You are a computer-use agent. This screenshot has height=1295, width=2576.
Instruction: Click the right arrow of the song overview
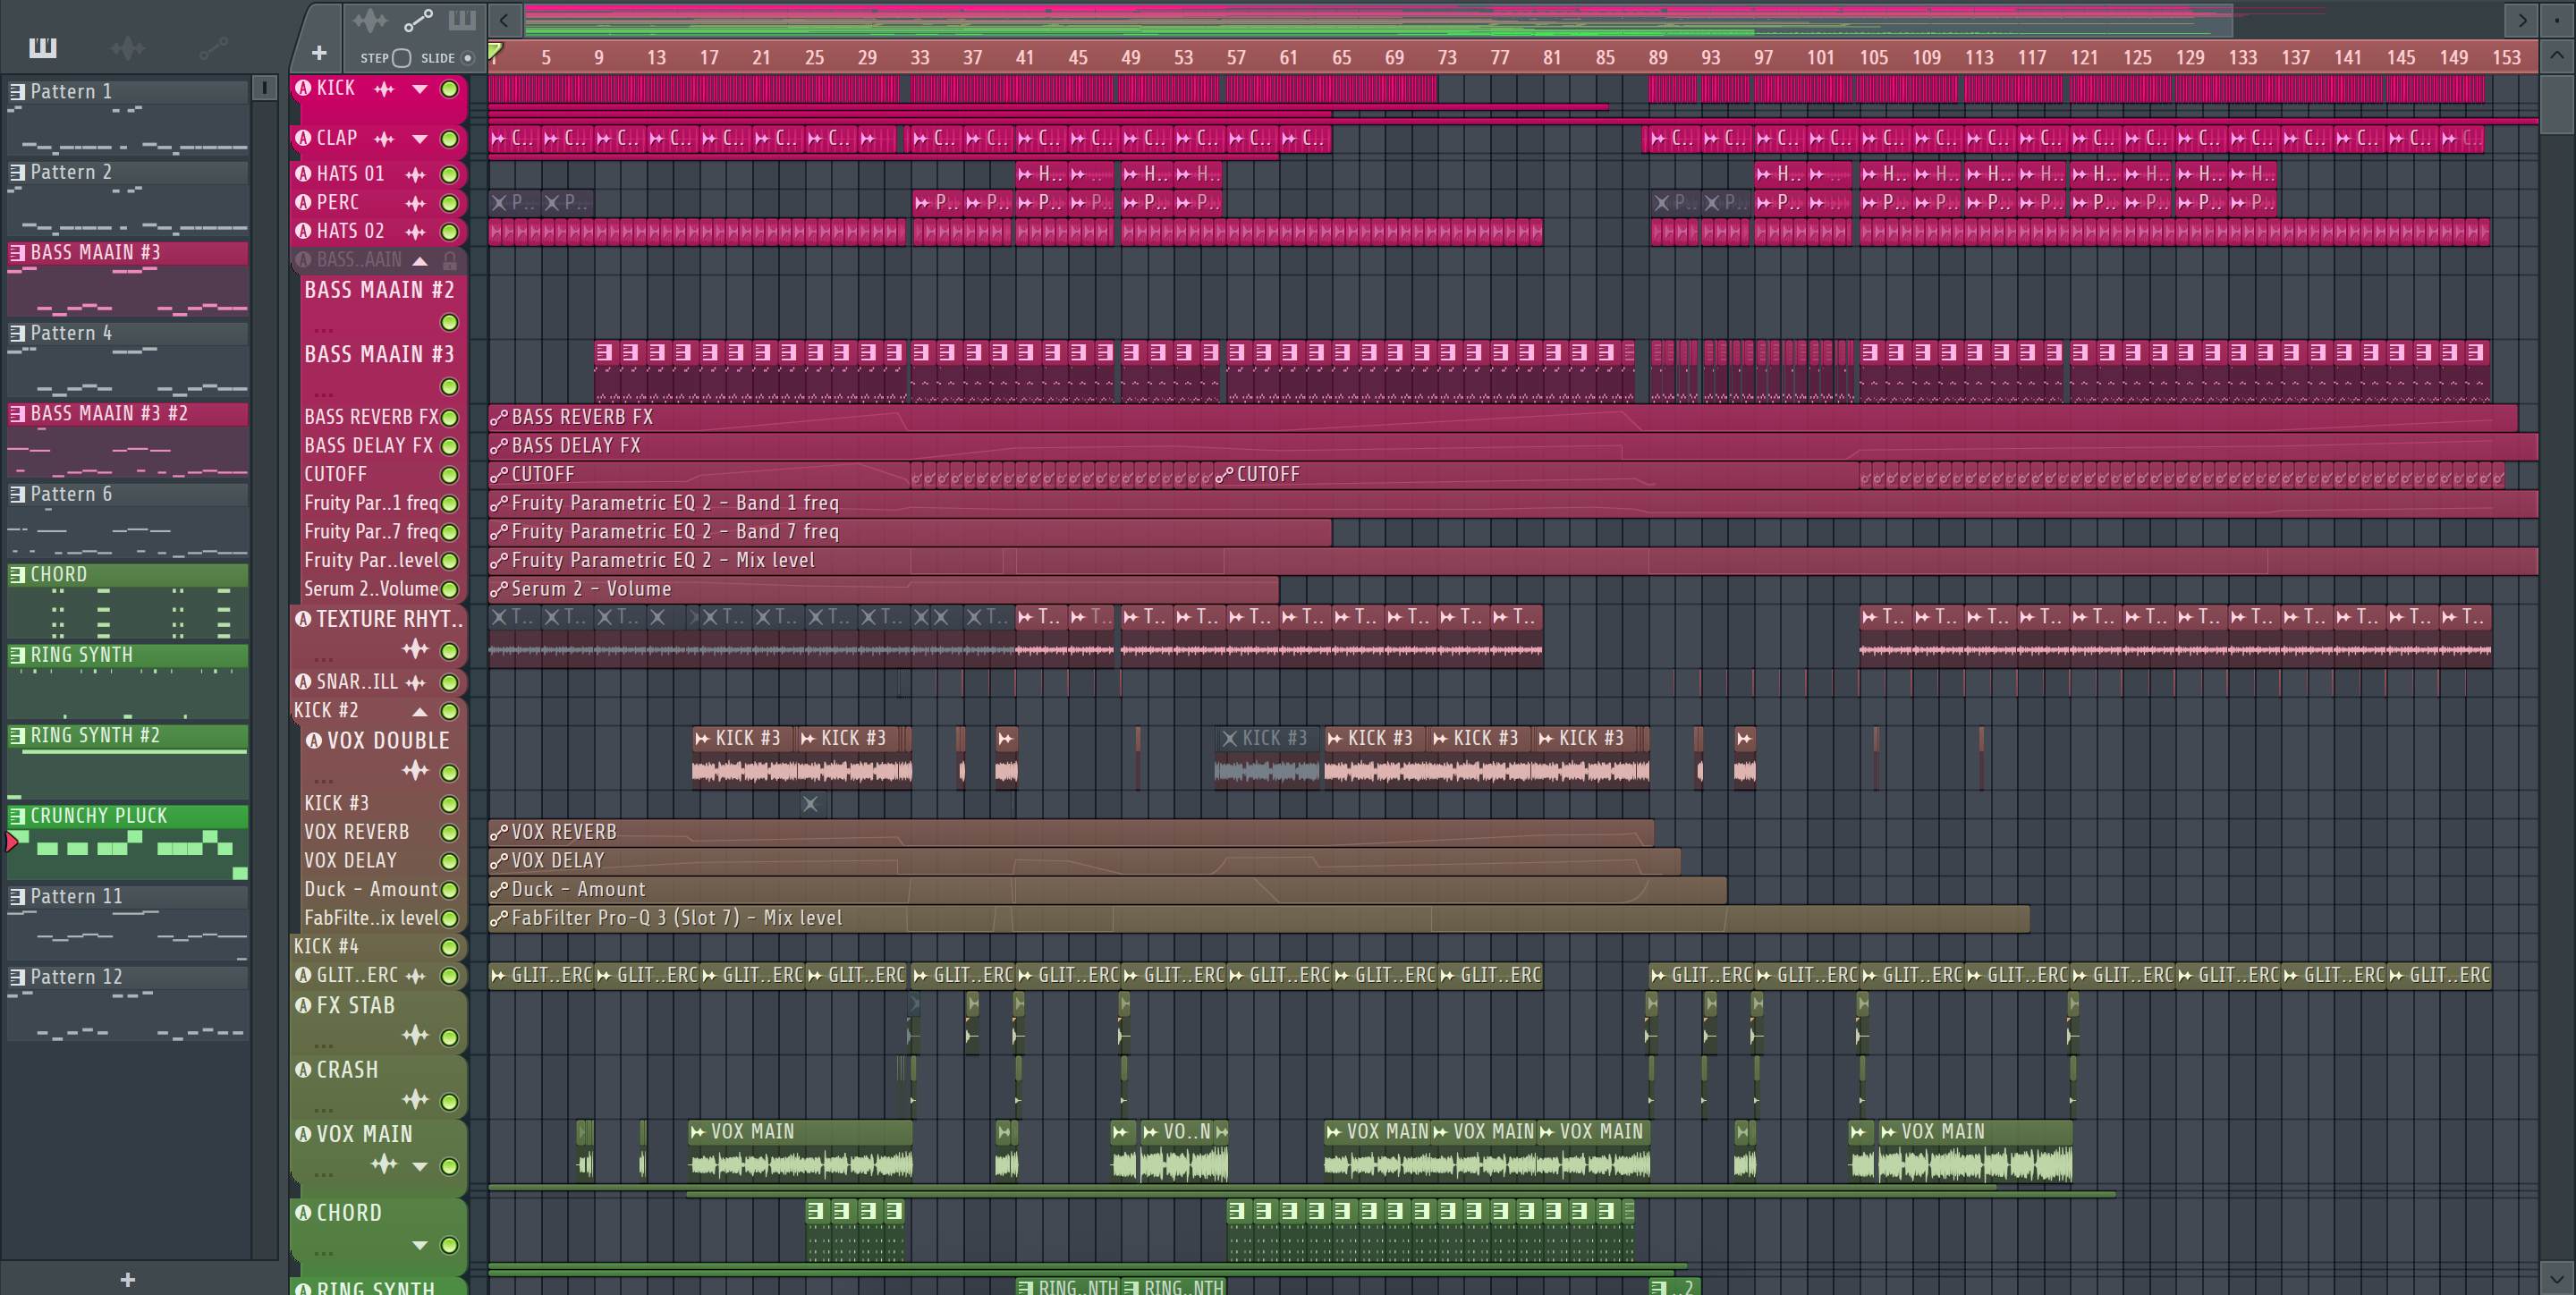coord(2522,20)
